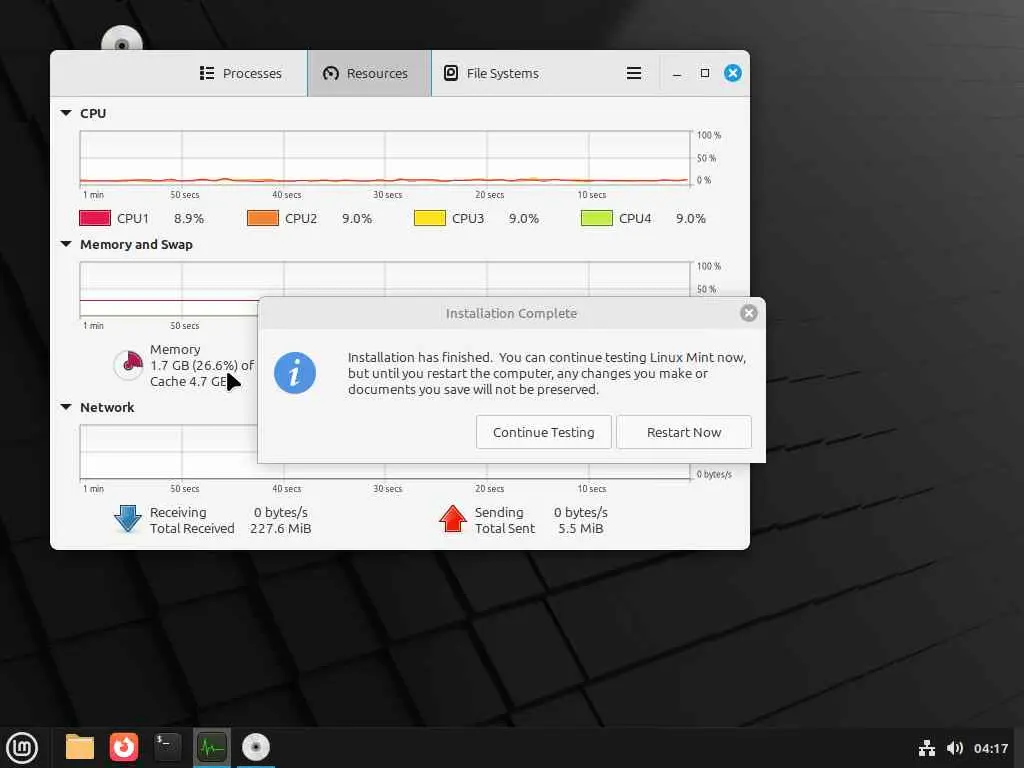Click the Total Sent 5.5 MiB value

pos(581,528)
